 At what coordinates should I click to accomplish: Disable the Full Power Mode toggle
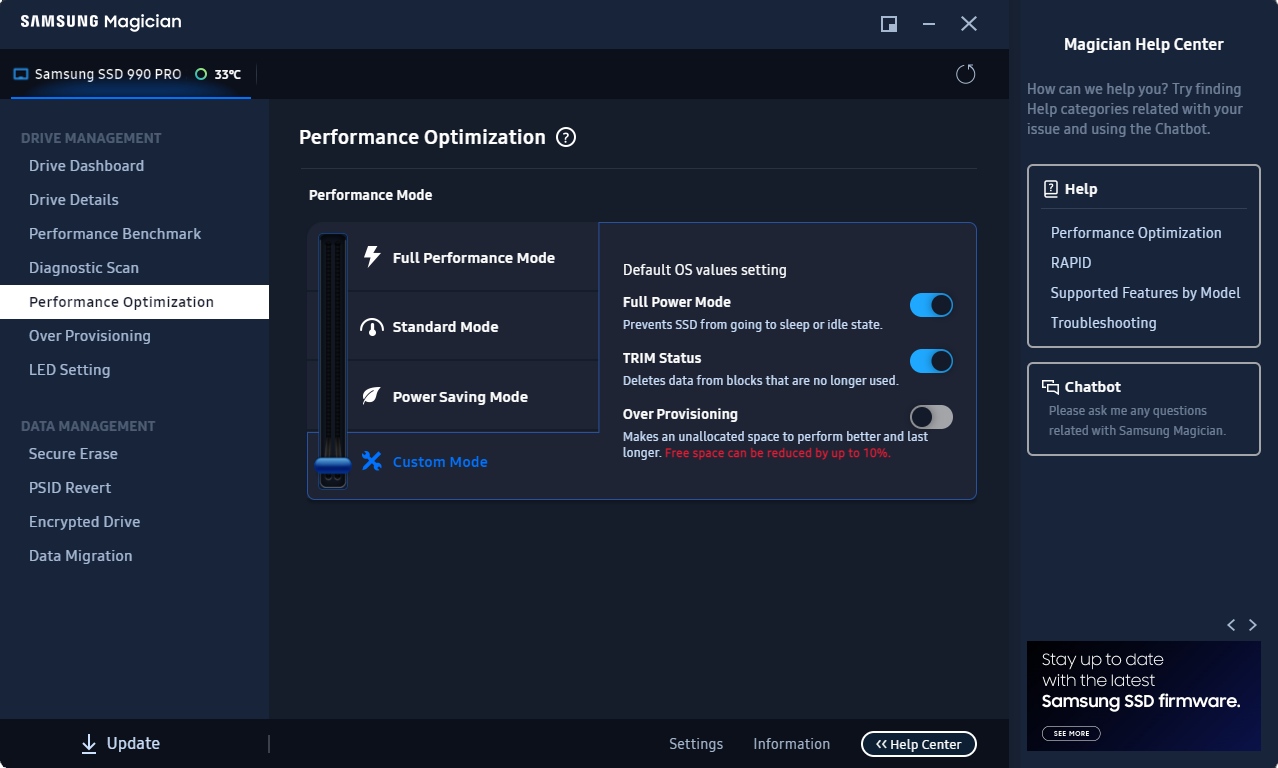[930, 304]
